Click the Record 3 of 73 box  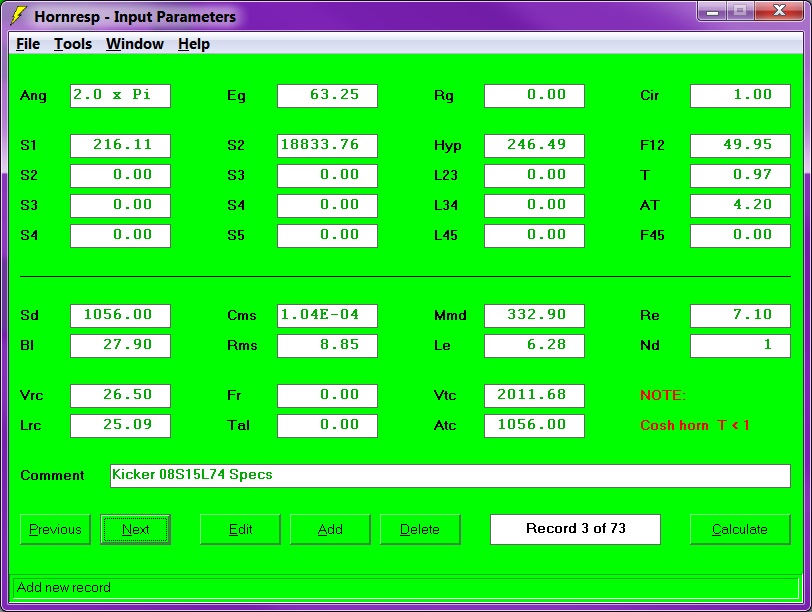pyautogui.click(x=575, y=529)
